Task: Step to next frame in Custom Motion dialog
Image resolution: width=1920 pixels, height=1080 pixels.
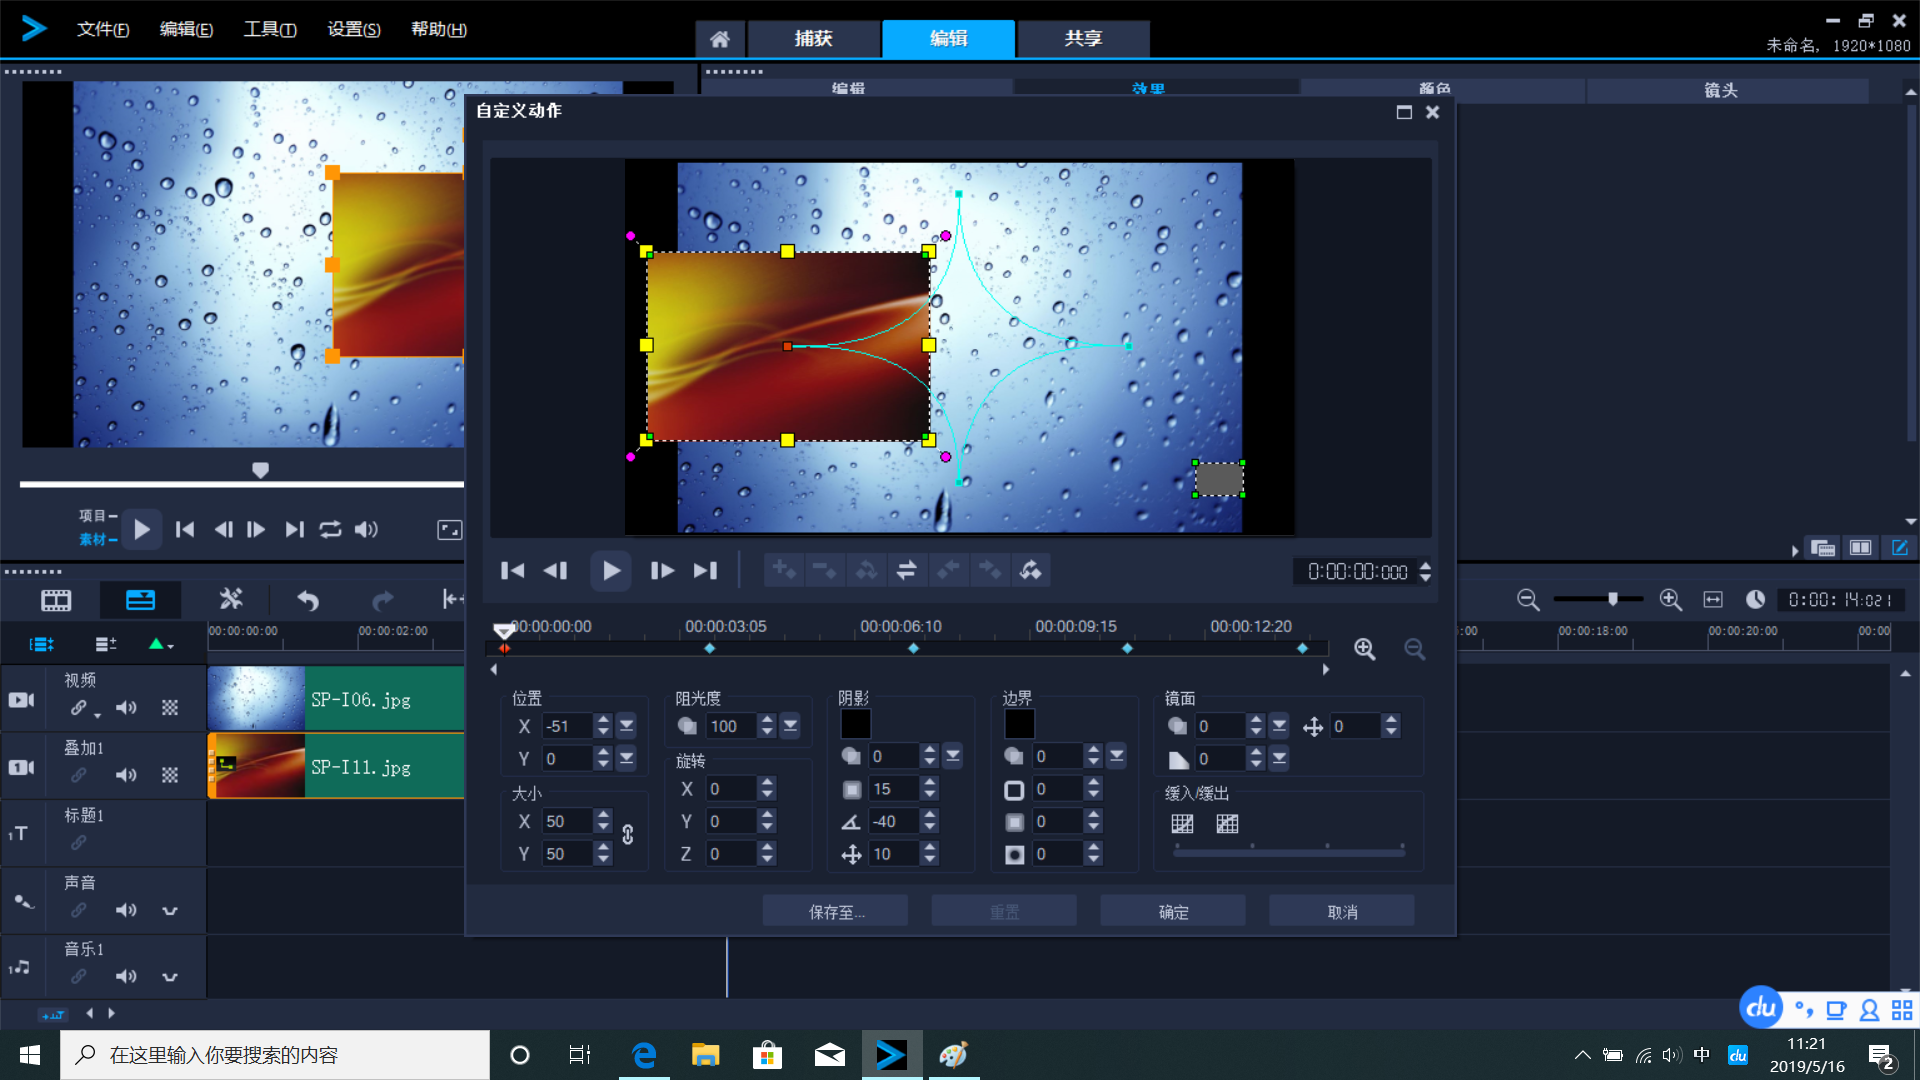Action: 661,571
